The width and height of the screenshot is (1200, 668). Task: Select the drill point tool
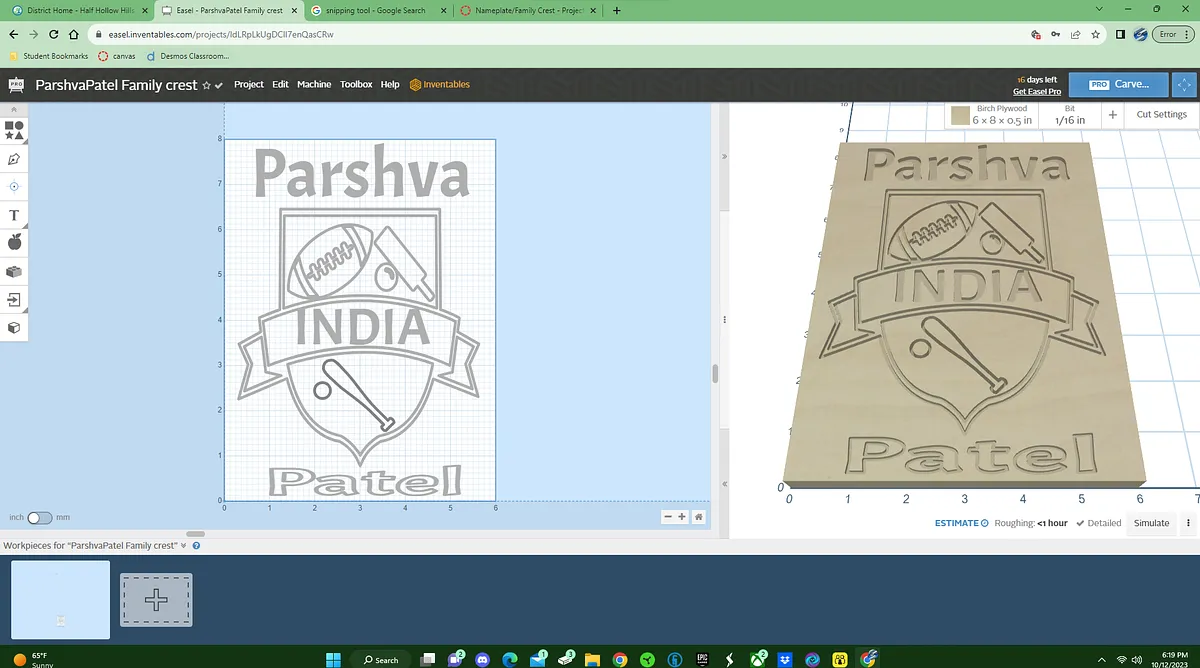point(15,187)
